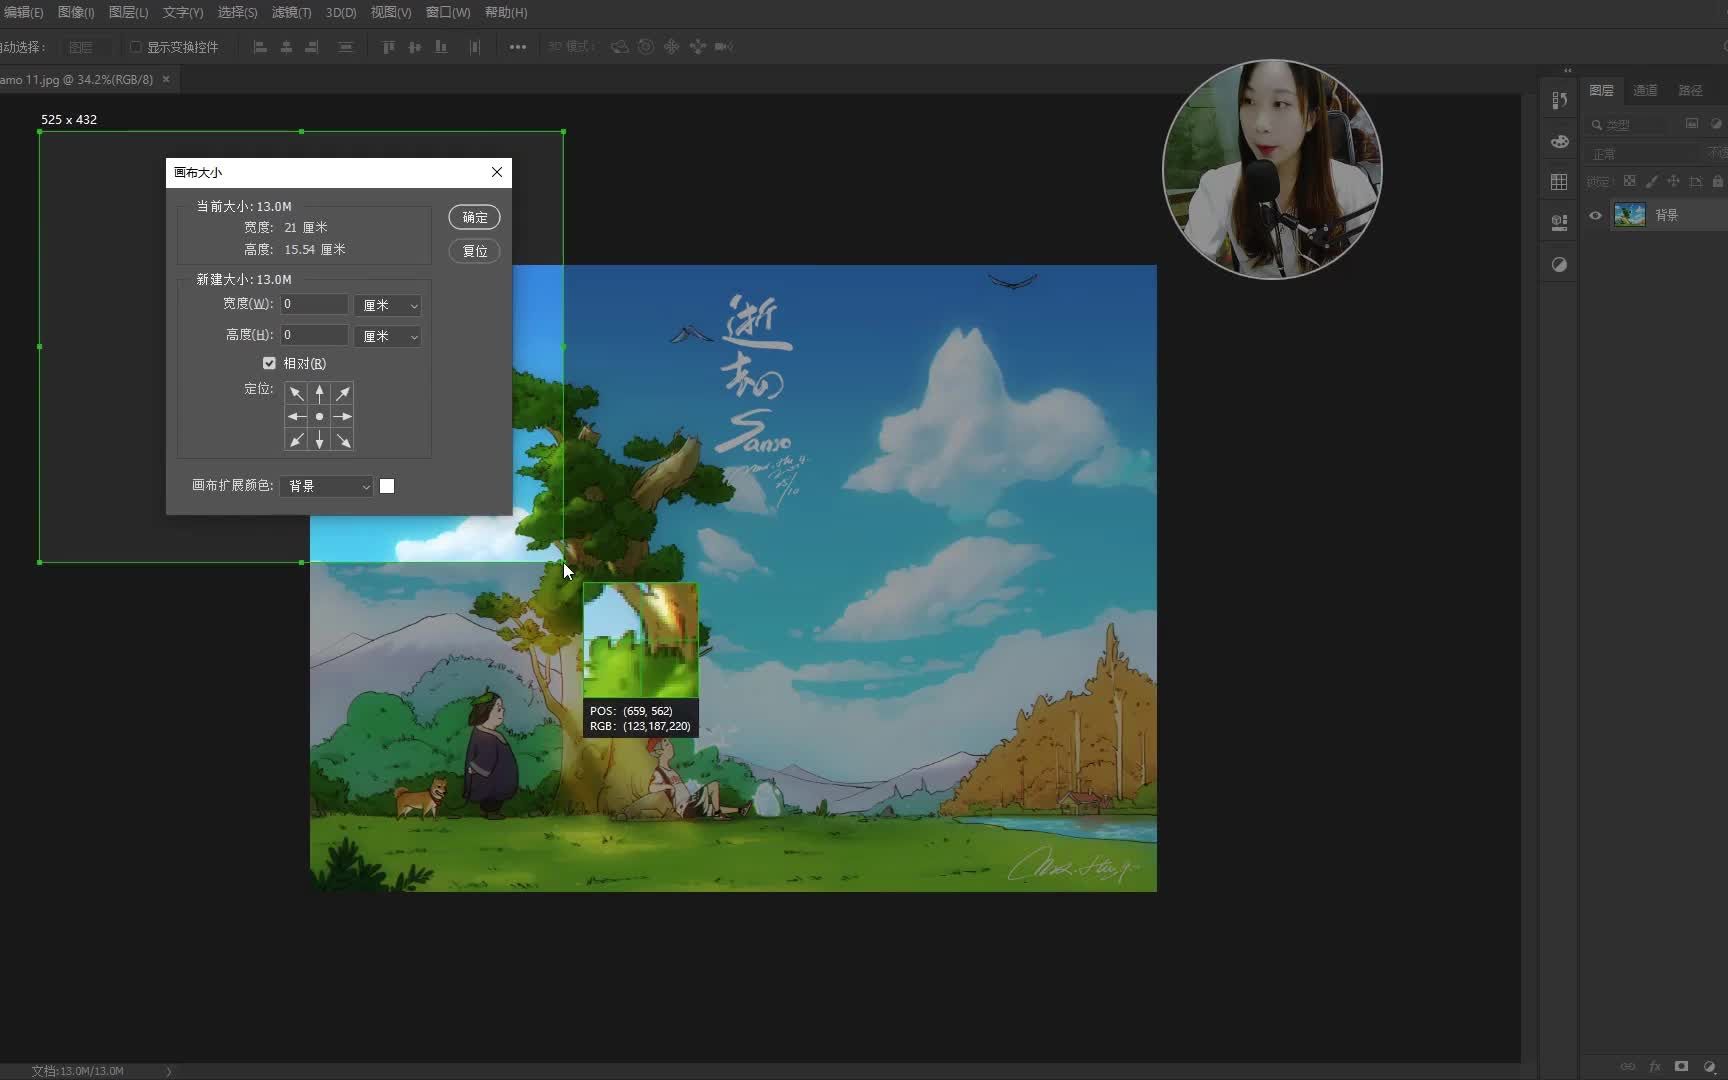Click align vertical centers icon

point(414,47)
